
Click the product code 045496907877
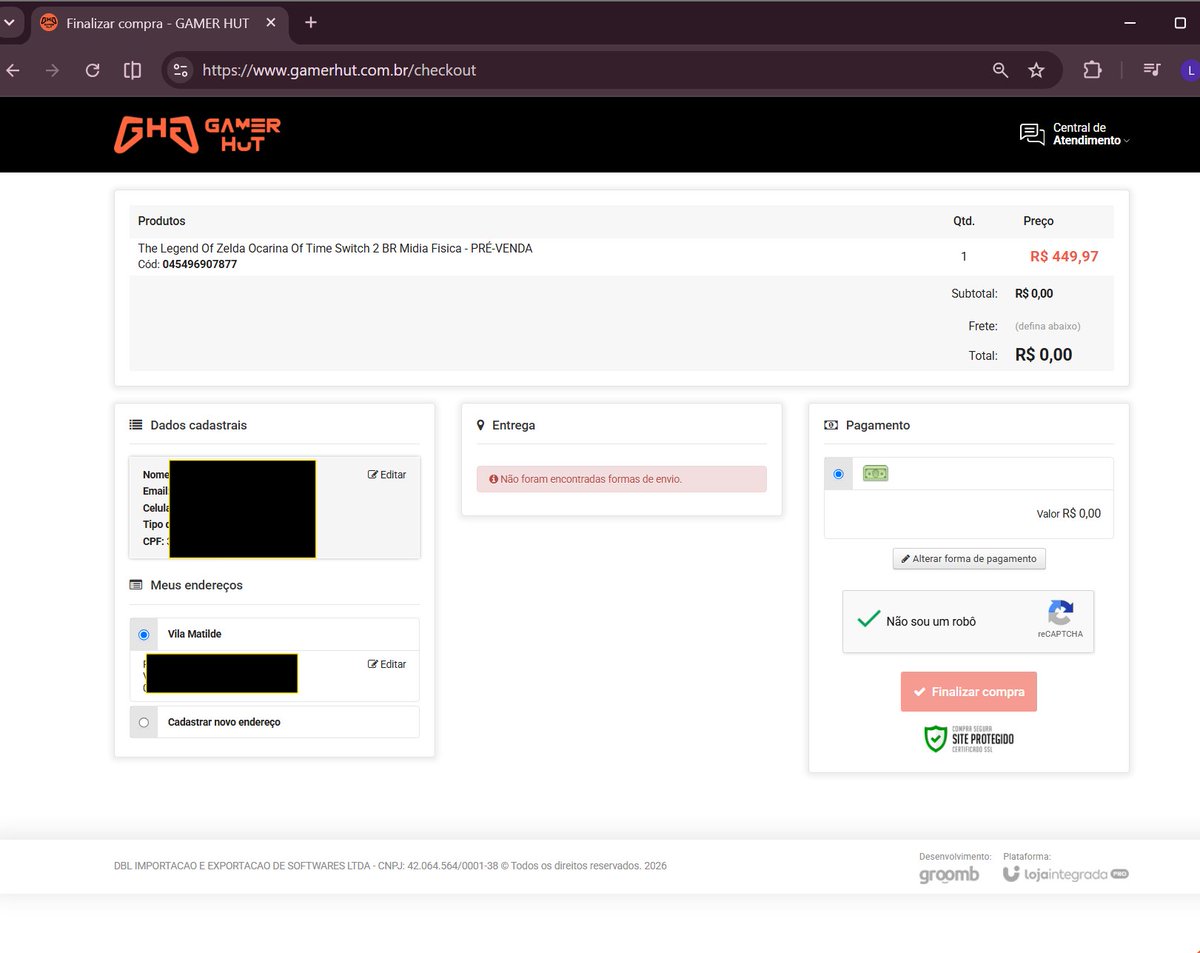(200, 265)
